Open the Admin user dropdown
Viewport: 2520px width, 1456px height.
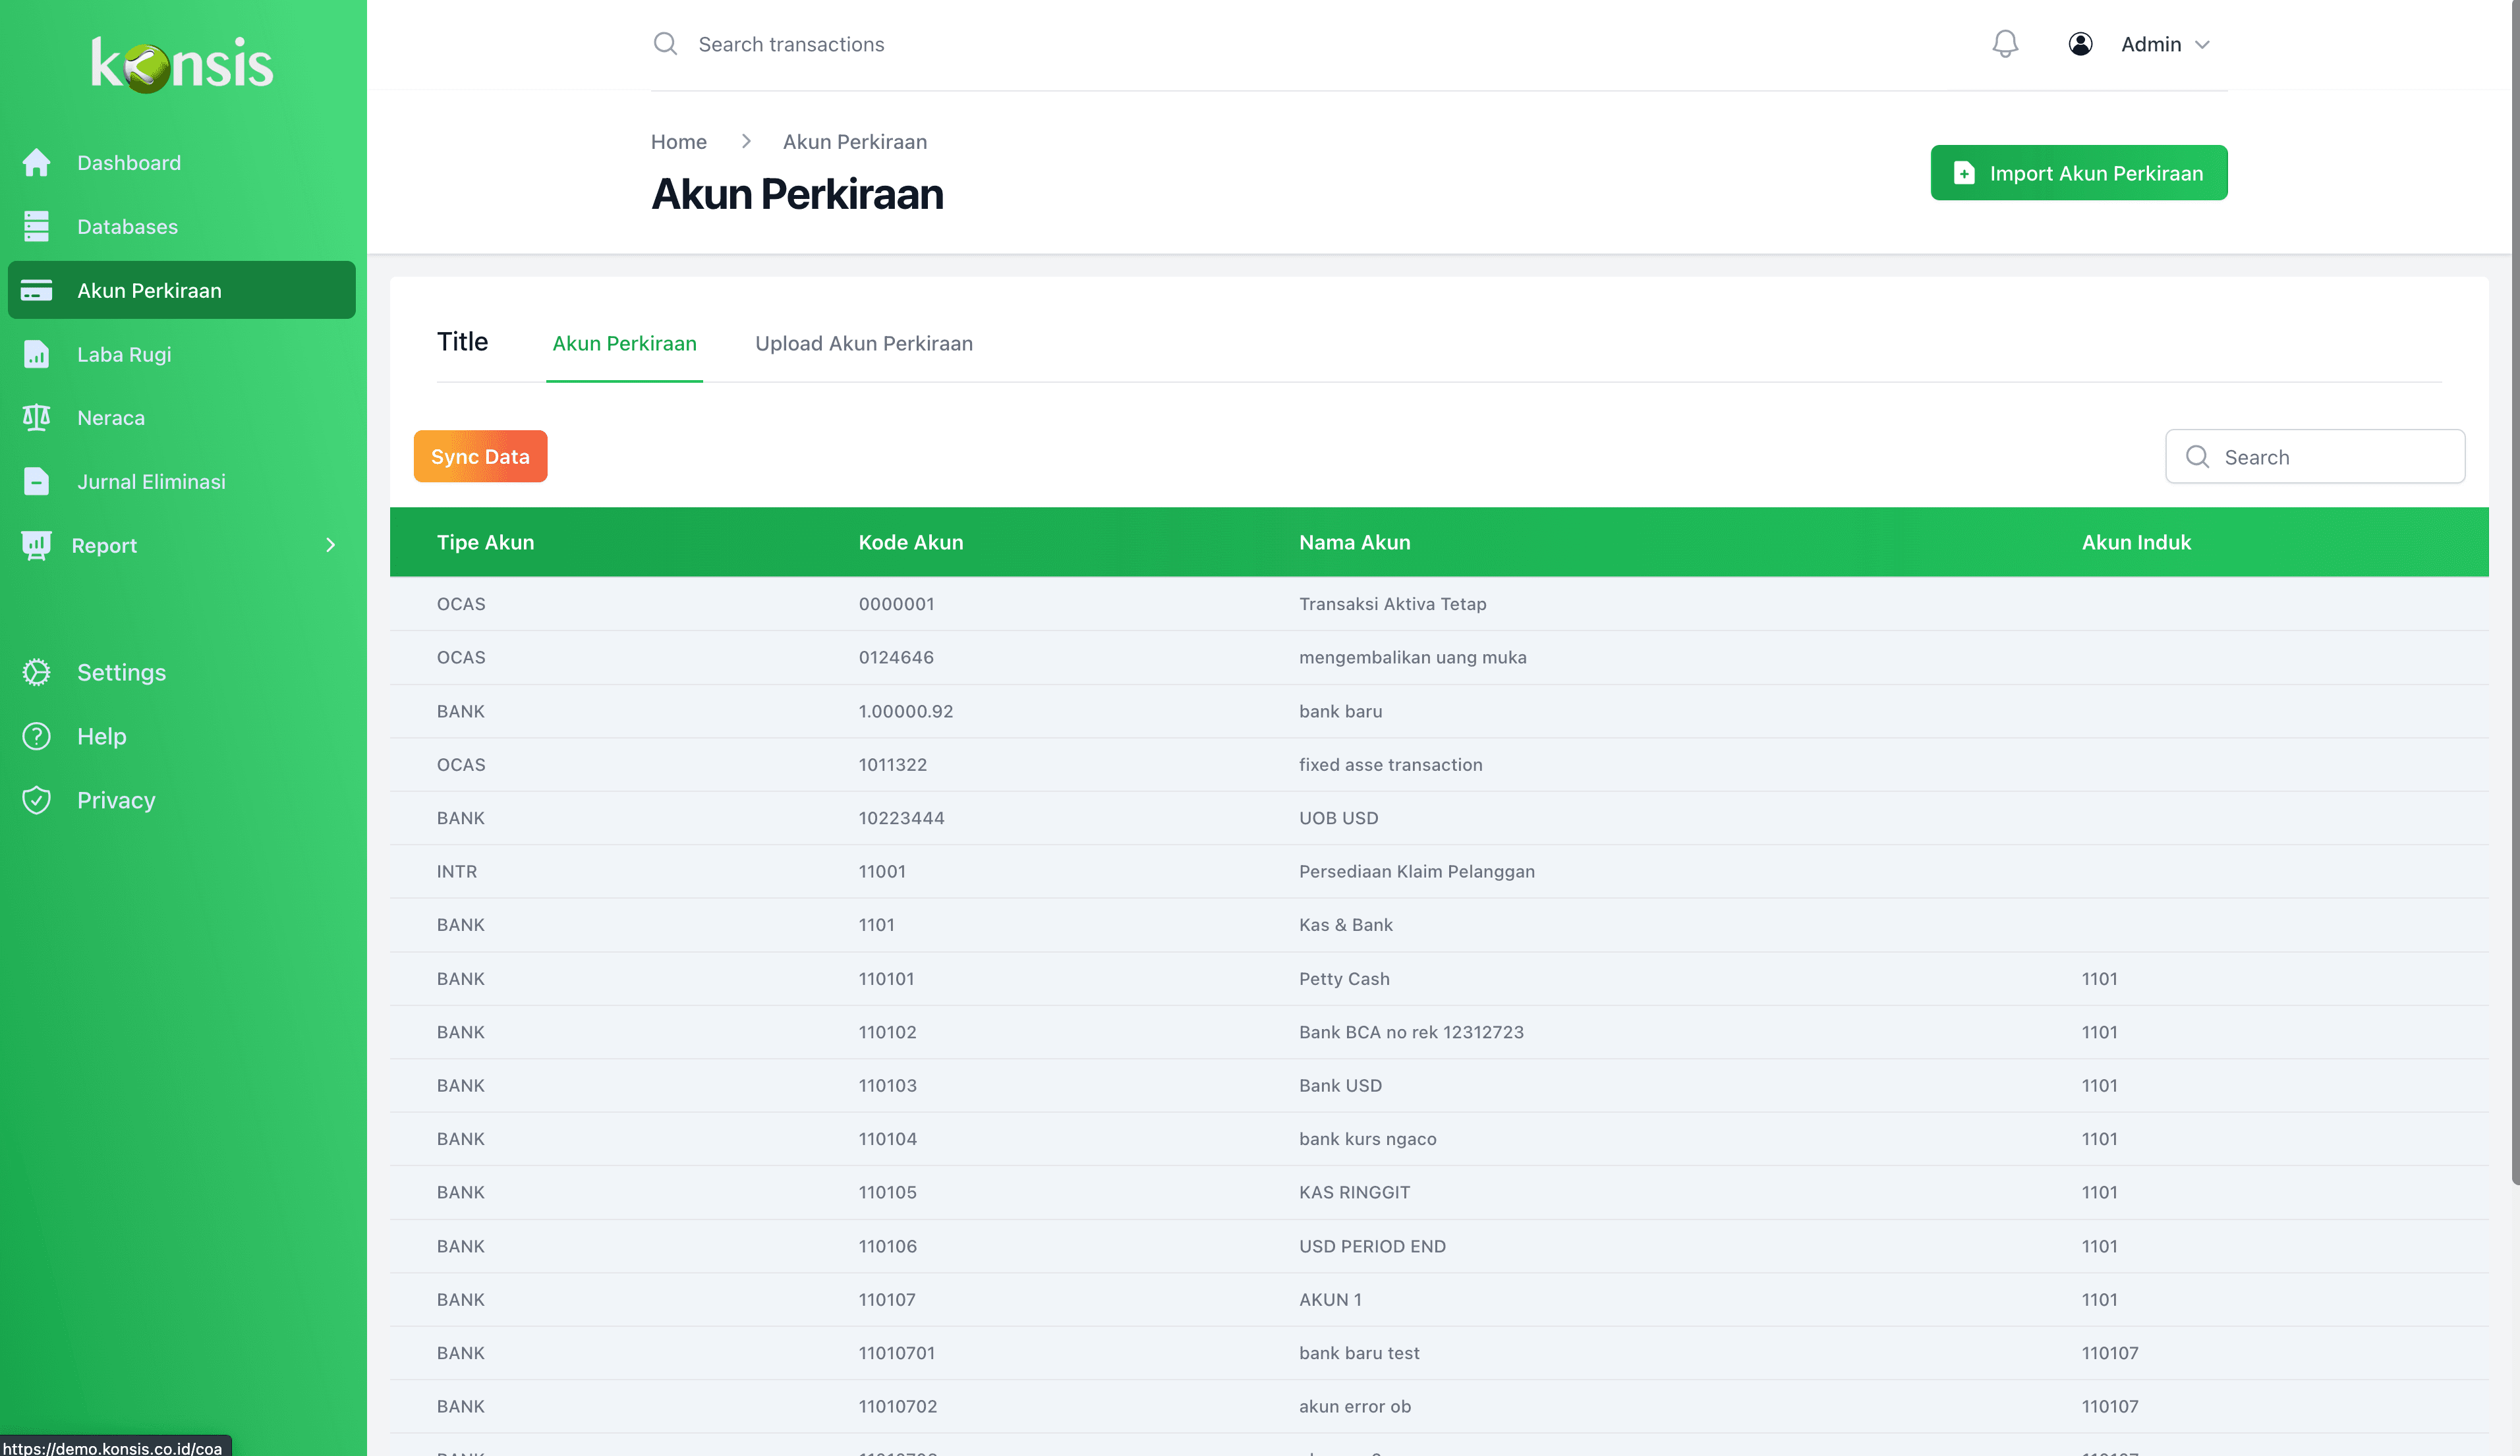[2164, 44]
